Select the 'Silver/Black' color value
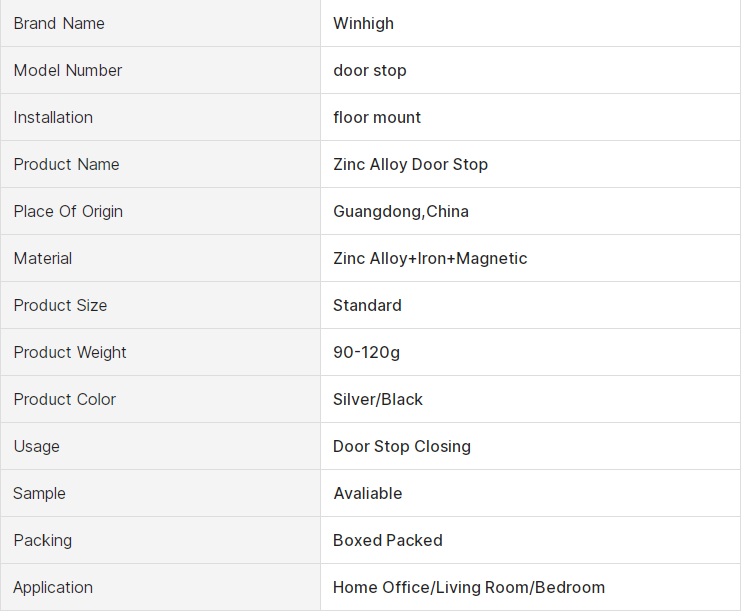741x614 pixels. tap(378, 399)
